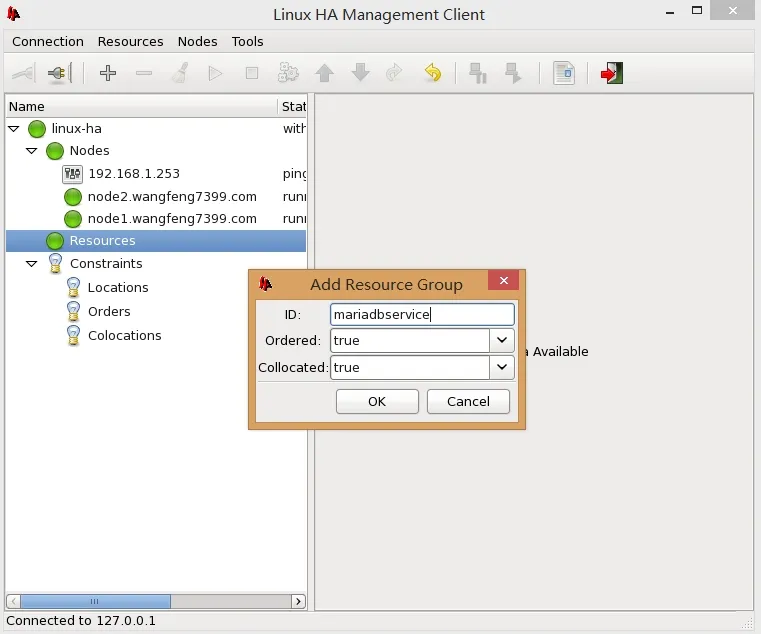761x634 pixels.
Task: Click the 'Connected to 127.0.0.1' status text
Action: point(81,621)
